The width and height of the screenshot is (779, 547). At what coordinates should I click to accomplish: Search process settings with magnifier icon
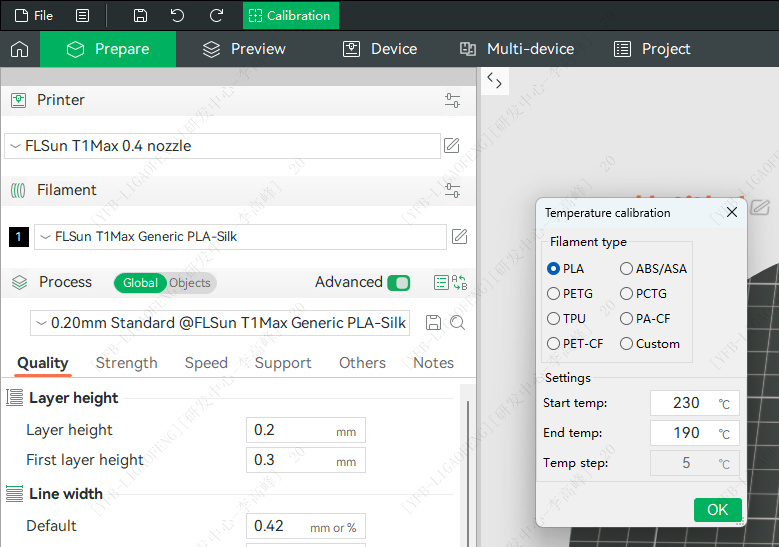(457, 322)
